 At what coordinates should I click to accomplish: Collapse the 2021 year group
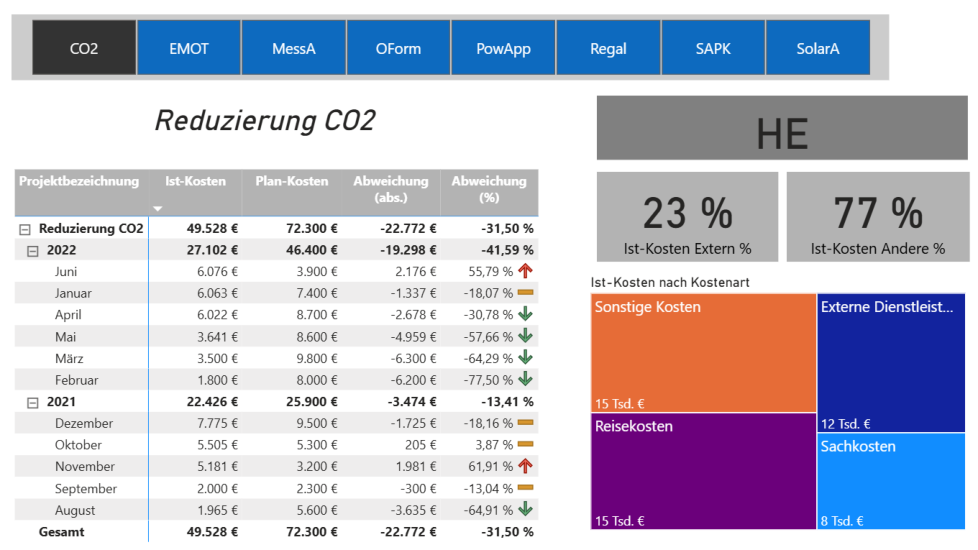tap(33, 402)
